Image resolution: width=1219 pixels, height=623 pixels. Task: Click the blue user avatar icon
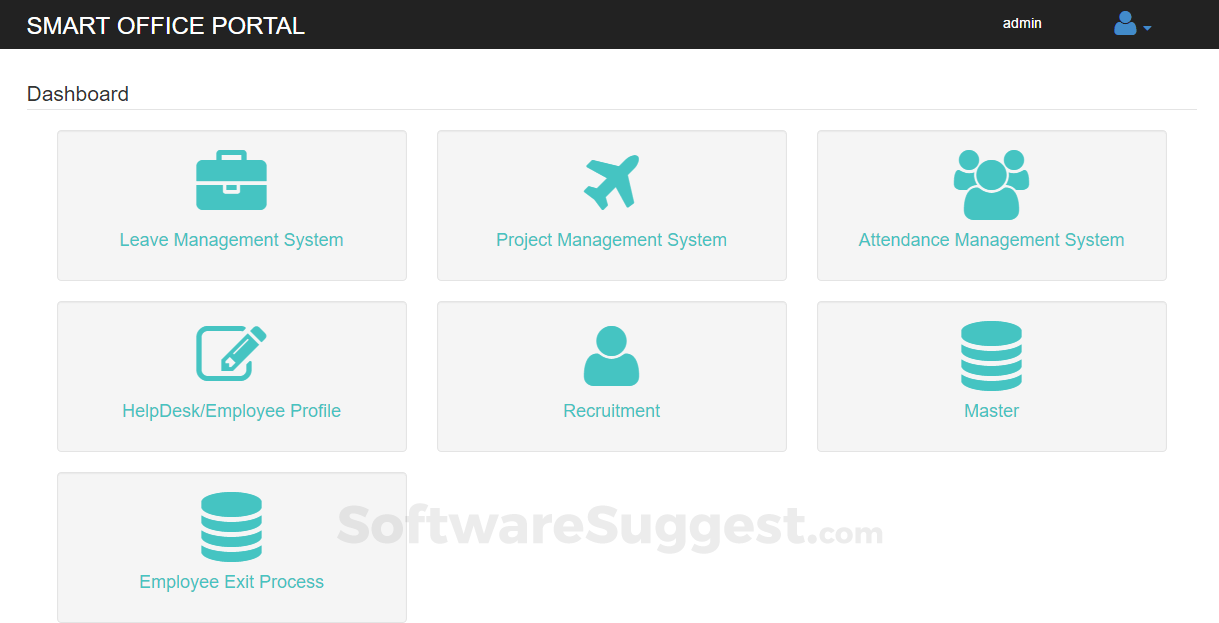[x=1125, y=24]
